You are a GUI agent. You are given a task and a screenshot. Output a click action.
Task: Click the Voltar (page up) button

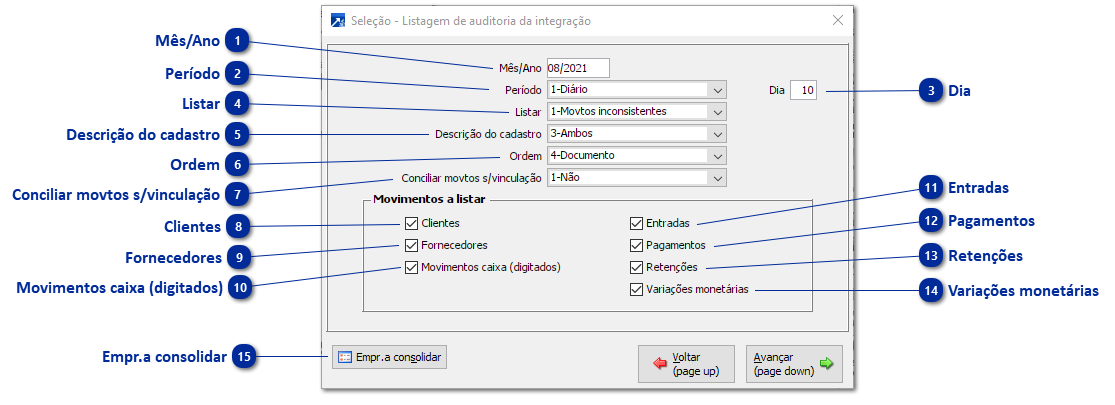click(x=686, y=364)
